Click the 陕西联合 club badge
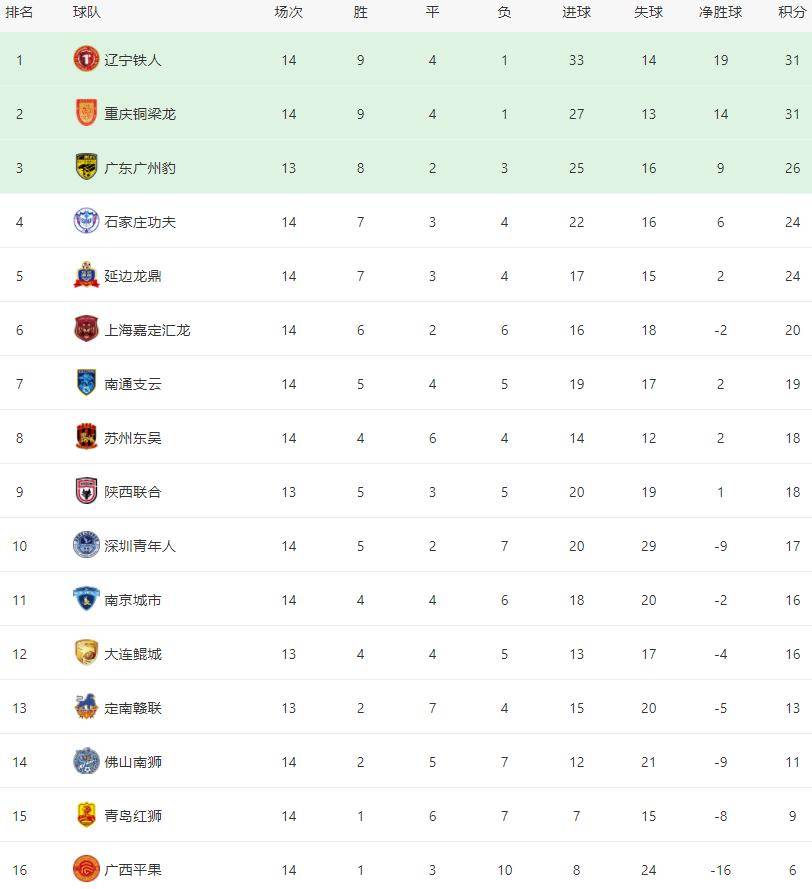The image size is (812, 889). coord(86,491)
